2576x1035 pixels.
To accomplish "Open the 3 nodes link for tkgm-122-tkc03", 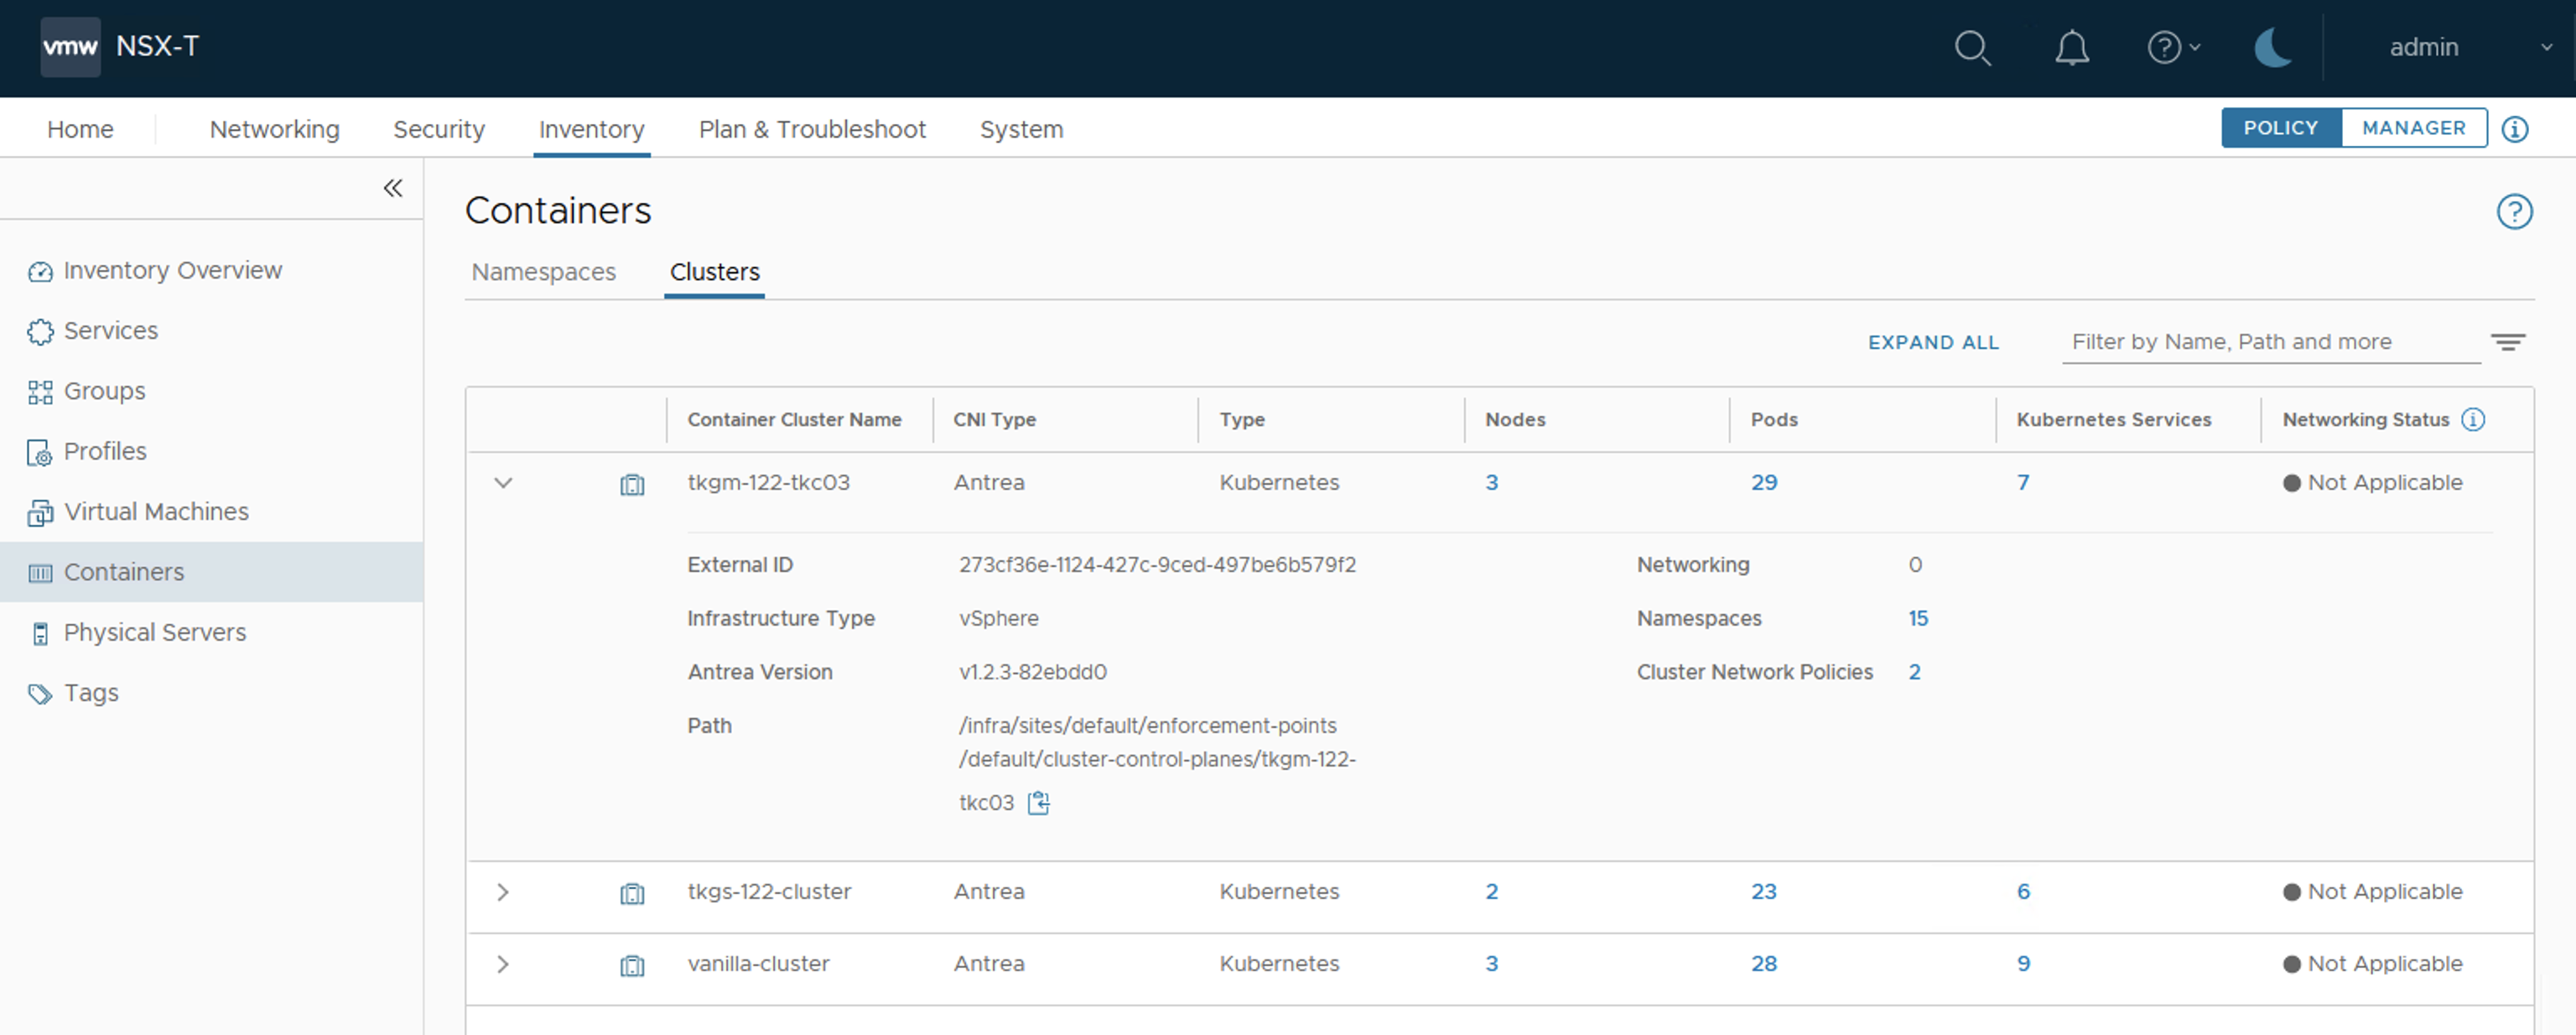I will pyautogui.click(x=1491, y=483).
